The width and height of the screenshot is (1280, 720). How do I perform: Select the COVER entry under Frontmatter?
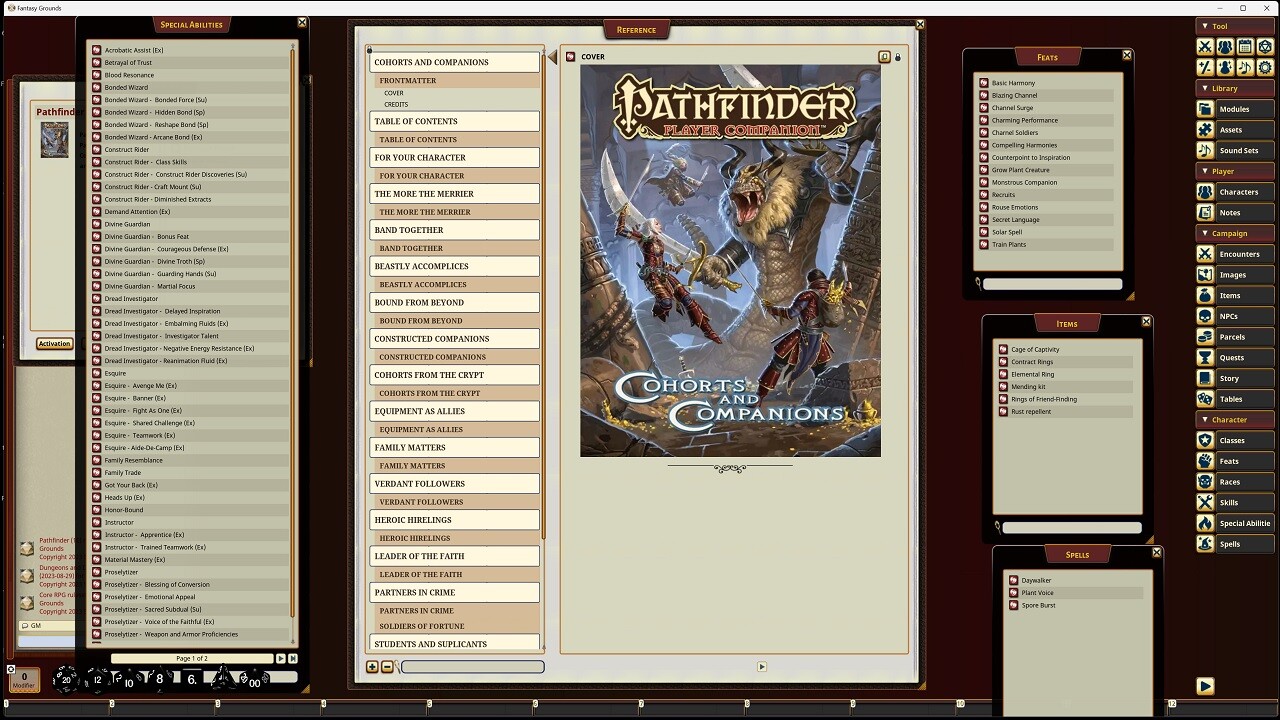(x=394, y=93)
